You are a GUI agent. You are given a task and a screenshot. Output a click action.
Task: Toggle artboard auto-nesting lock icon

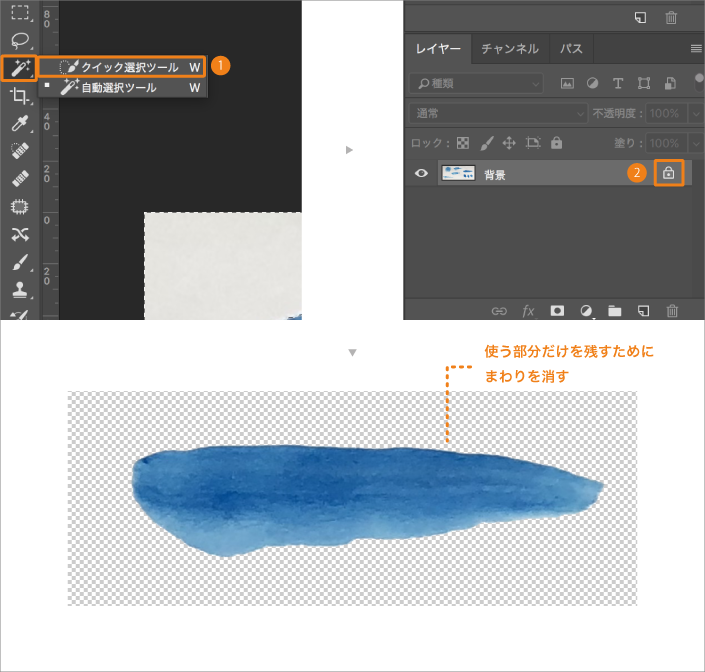[533, 143]
